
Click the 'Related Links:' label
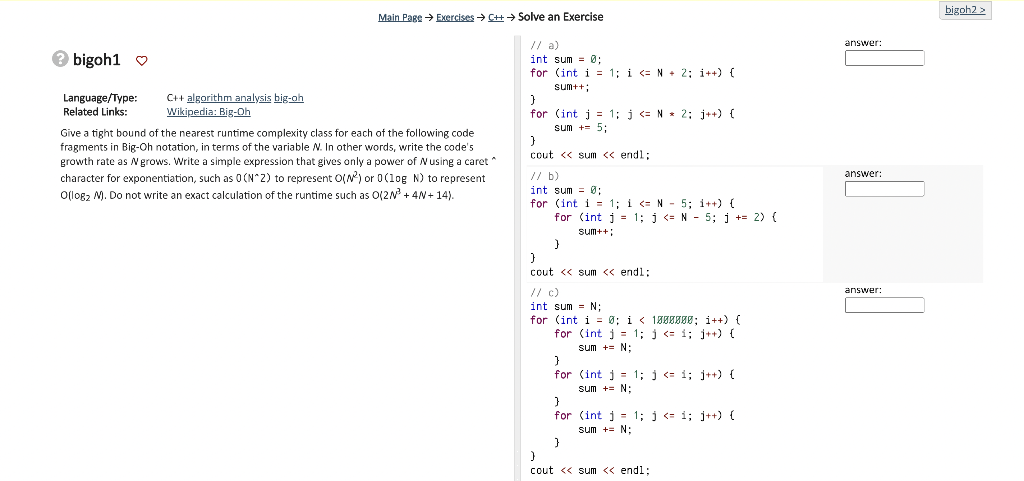coord(95,112)
